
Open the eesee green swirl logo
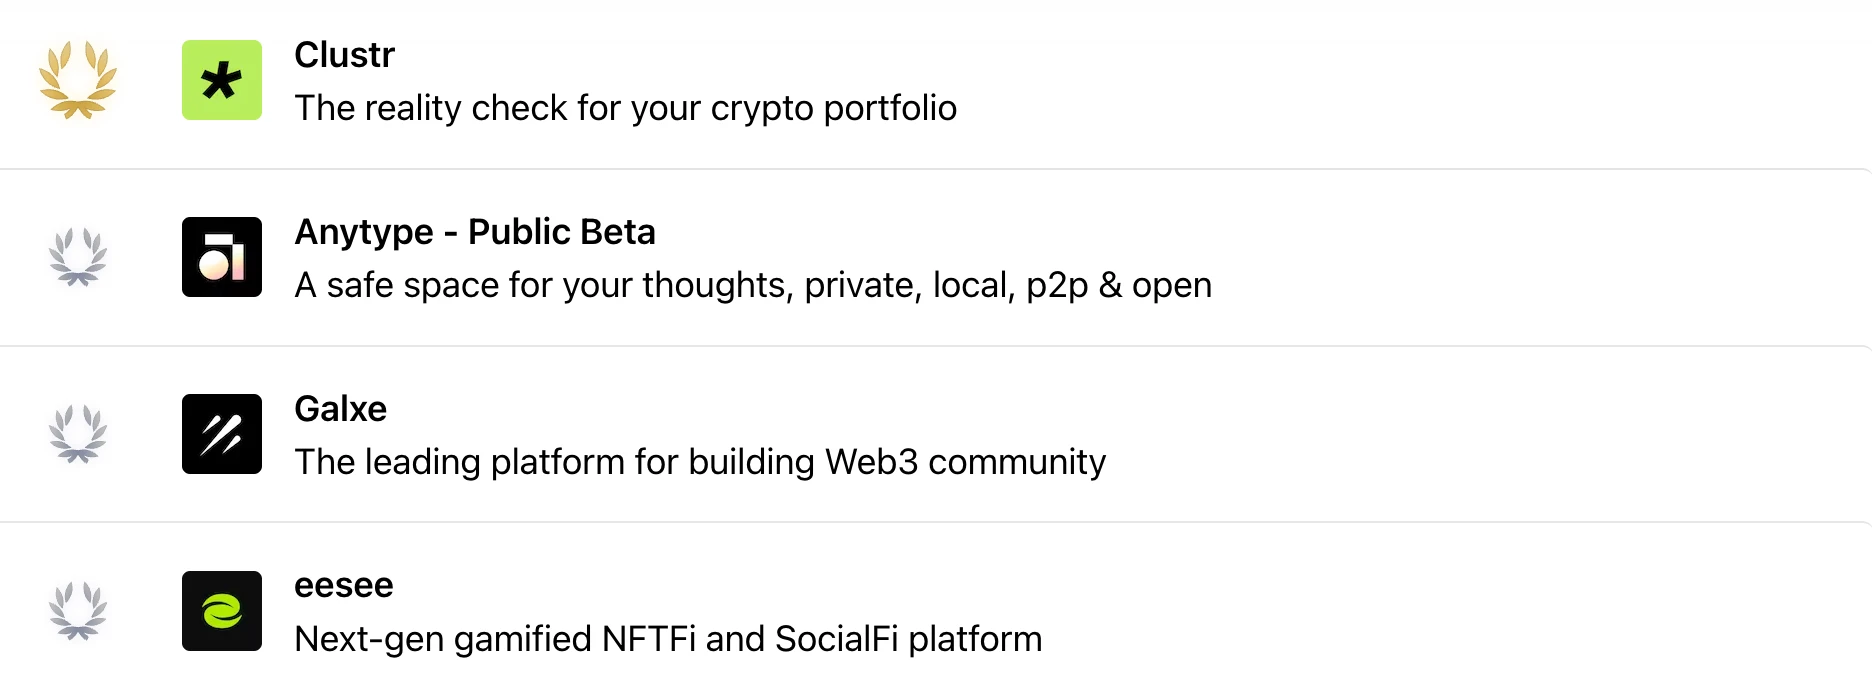(x=222, y=611)
